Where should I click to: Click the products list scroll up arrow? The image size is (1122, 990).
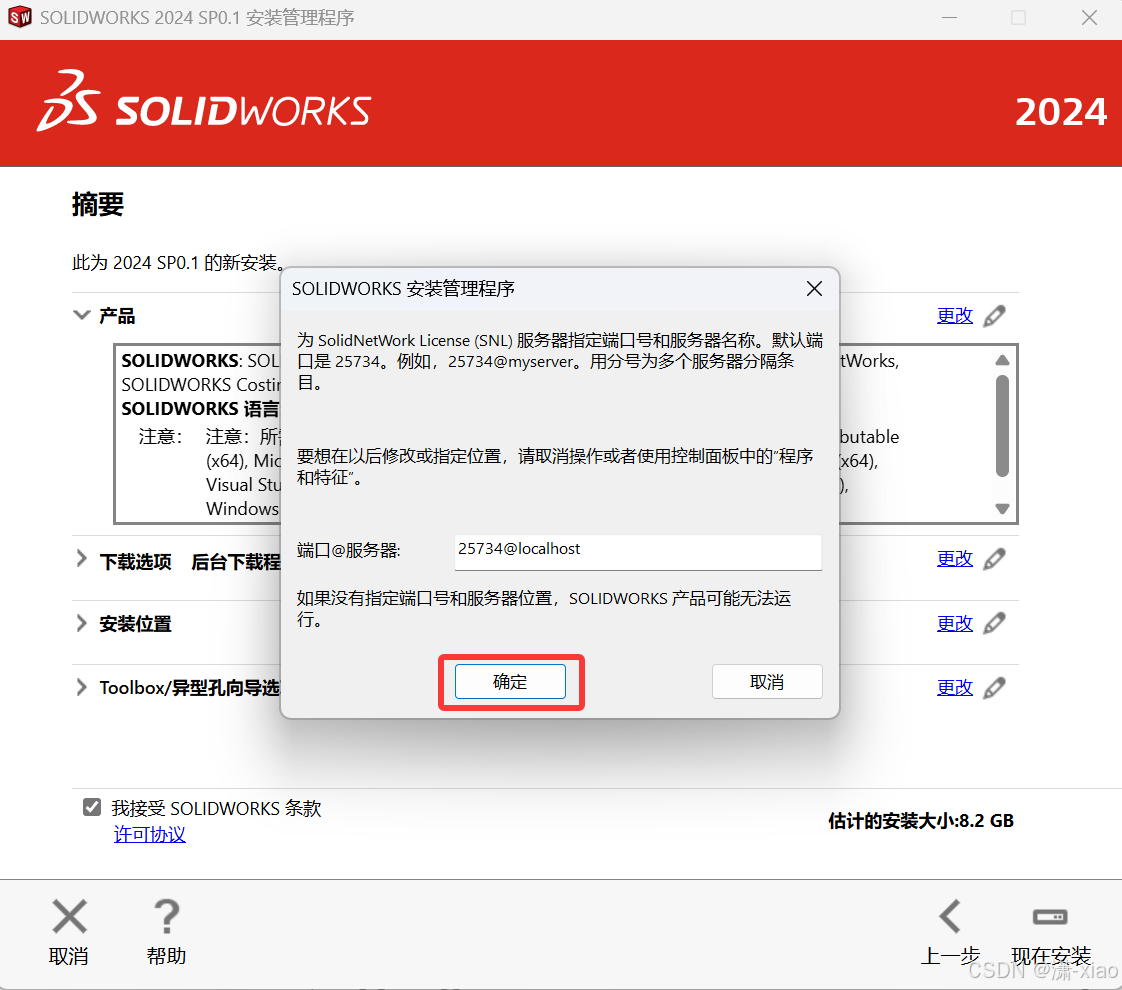[1003, 360]
